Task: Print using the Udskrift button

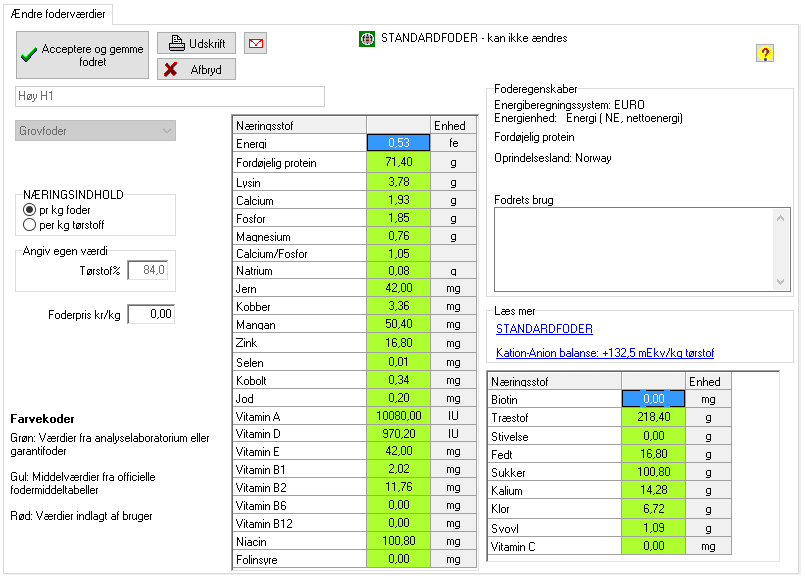Action: (197, 44)
